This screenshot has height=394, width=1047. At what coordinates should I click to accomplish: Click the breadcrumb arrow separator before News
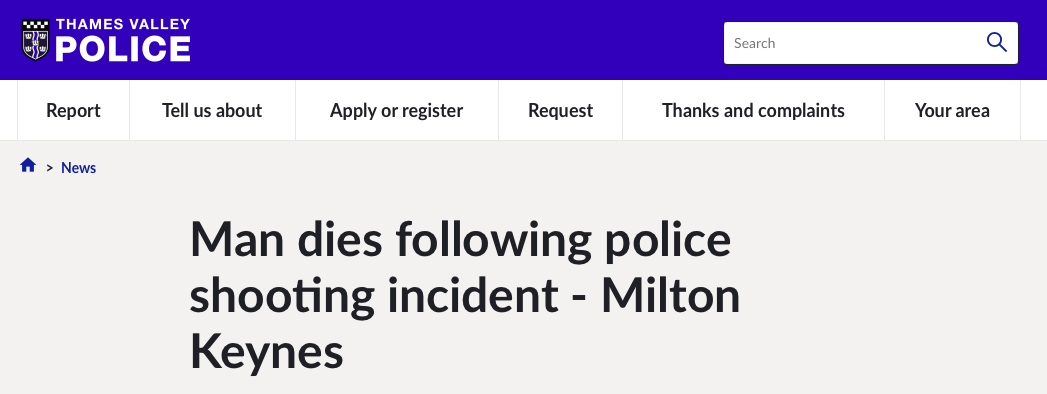point(49,168)
